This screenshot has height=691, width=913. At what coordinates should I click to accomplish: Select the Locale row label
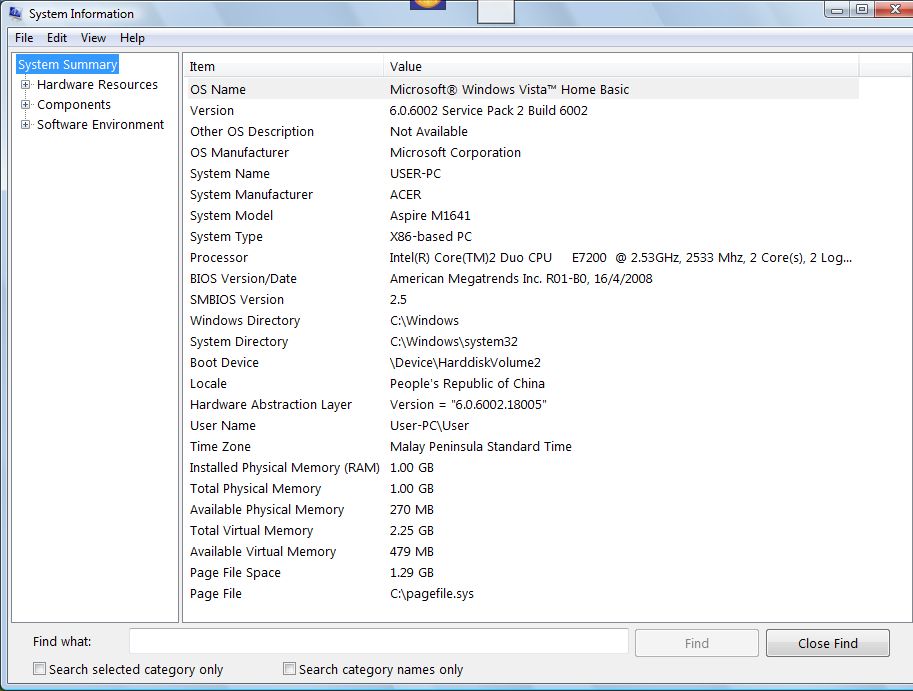[x=208, y=383]
